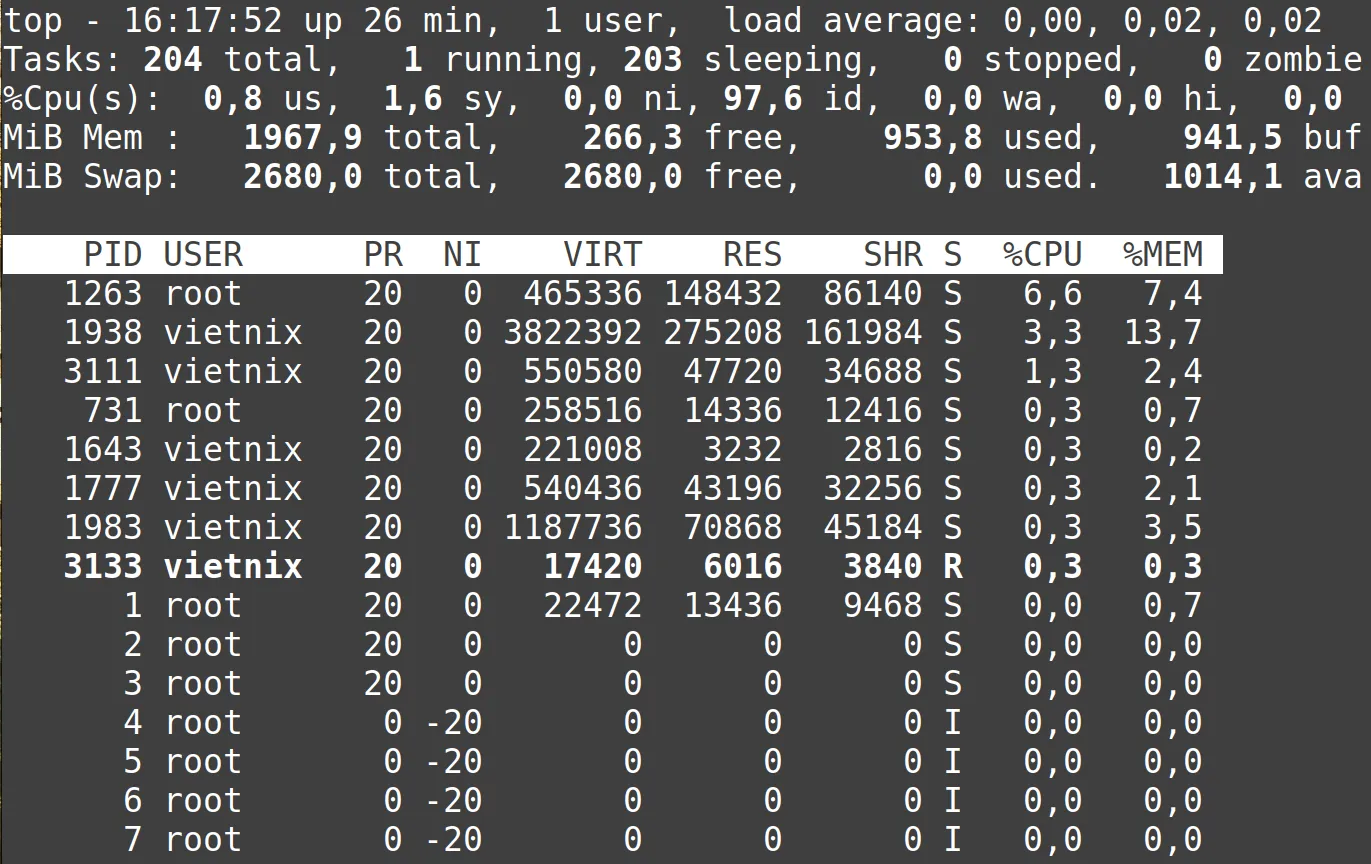The width and height of the screenshot is (1371, 864).
Task: Click the RES column header
Action: coord(752,255)
